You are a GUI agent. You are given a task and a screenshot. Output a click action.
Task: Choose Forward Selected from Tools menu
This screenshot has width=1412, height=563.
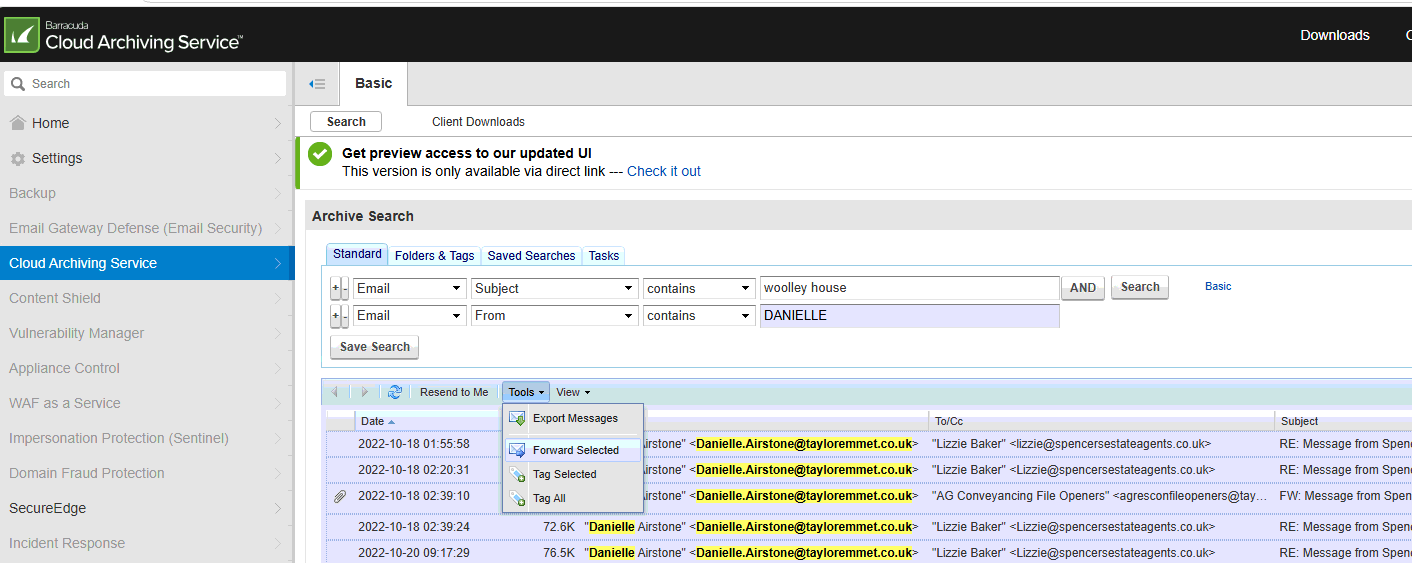573,450
